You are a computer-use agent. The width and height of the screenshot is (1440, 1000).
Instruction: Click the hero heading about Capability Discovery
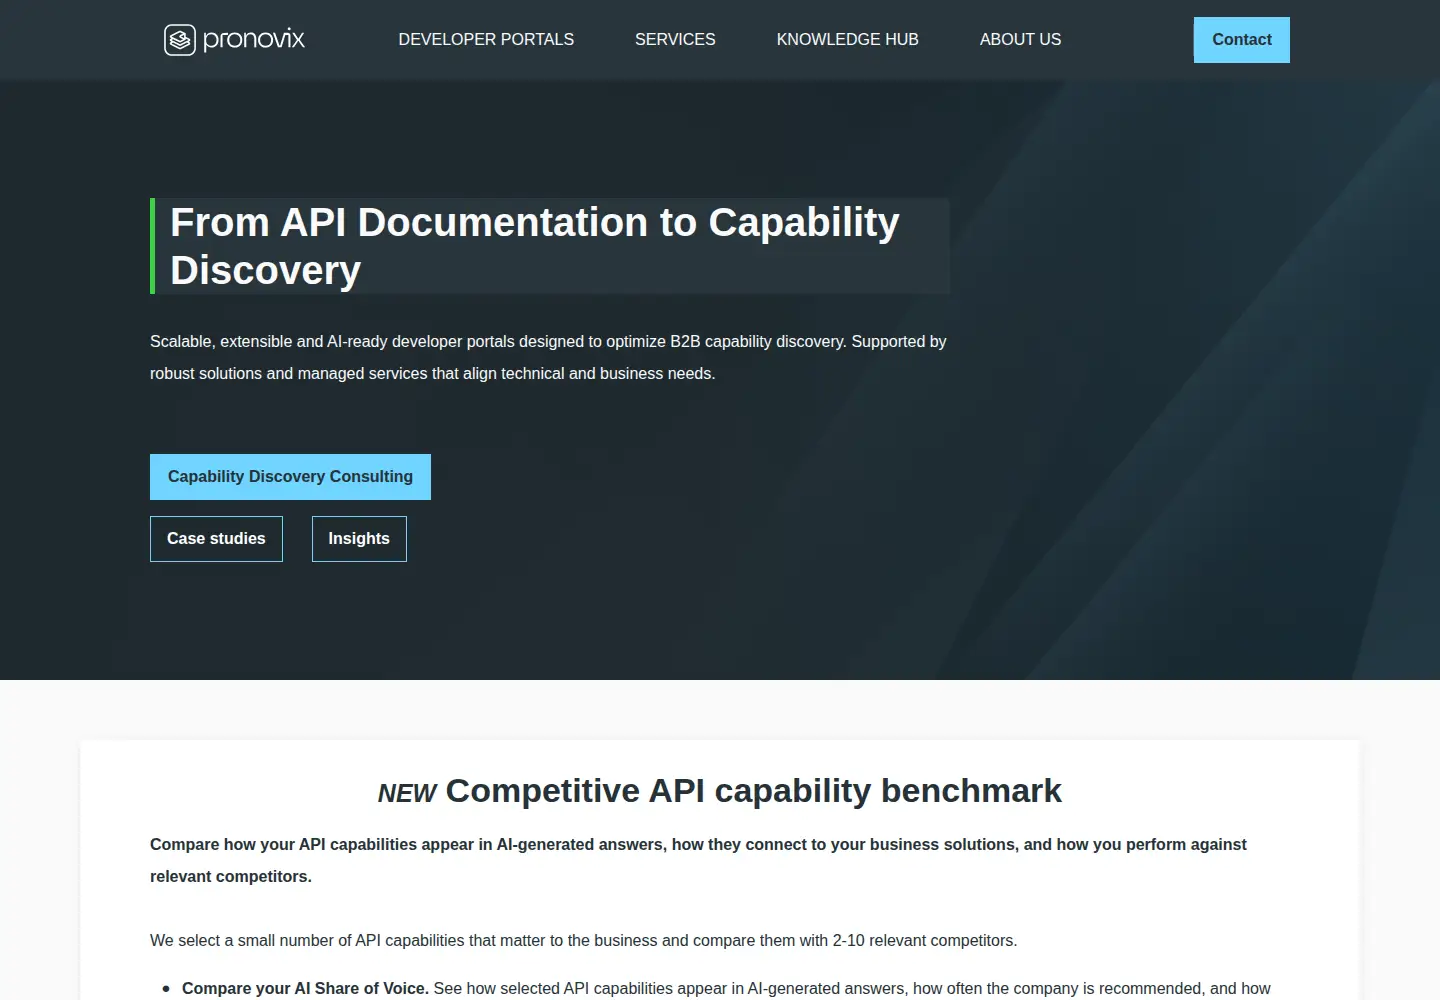click(535, 246)
